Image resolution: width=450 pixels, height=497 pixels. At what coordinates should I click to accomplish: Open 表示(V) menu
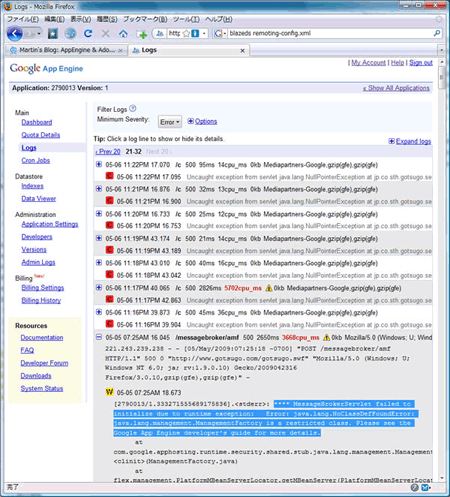tap(81, 19)
